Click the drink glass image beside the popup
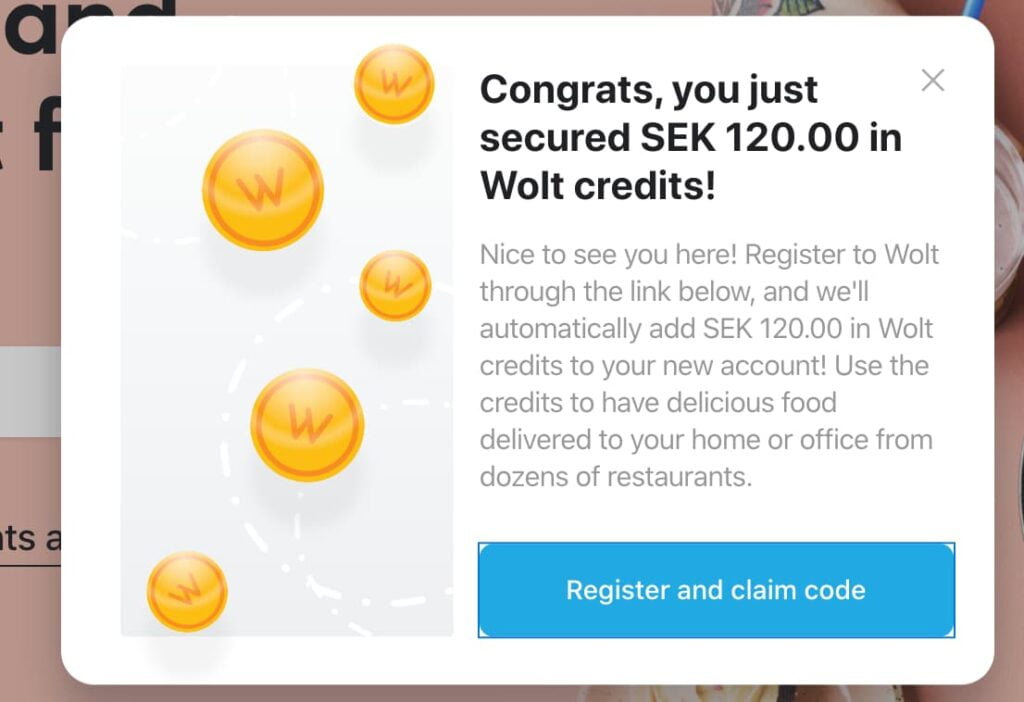Screen dimensions: 1024x702 click(x=1009, y=222)
